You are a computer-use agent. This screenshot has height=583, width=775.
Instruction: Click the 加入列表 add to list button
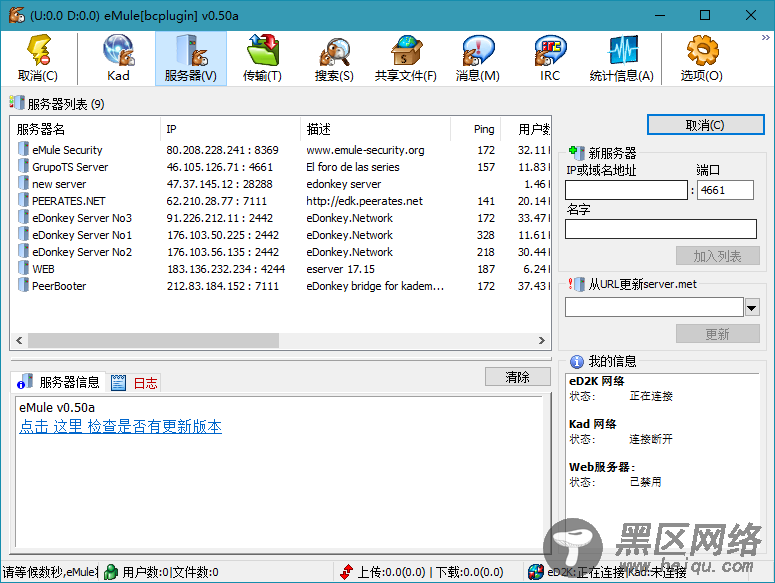click(718, 256)
